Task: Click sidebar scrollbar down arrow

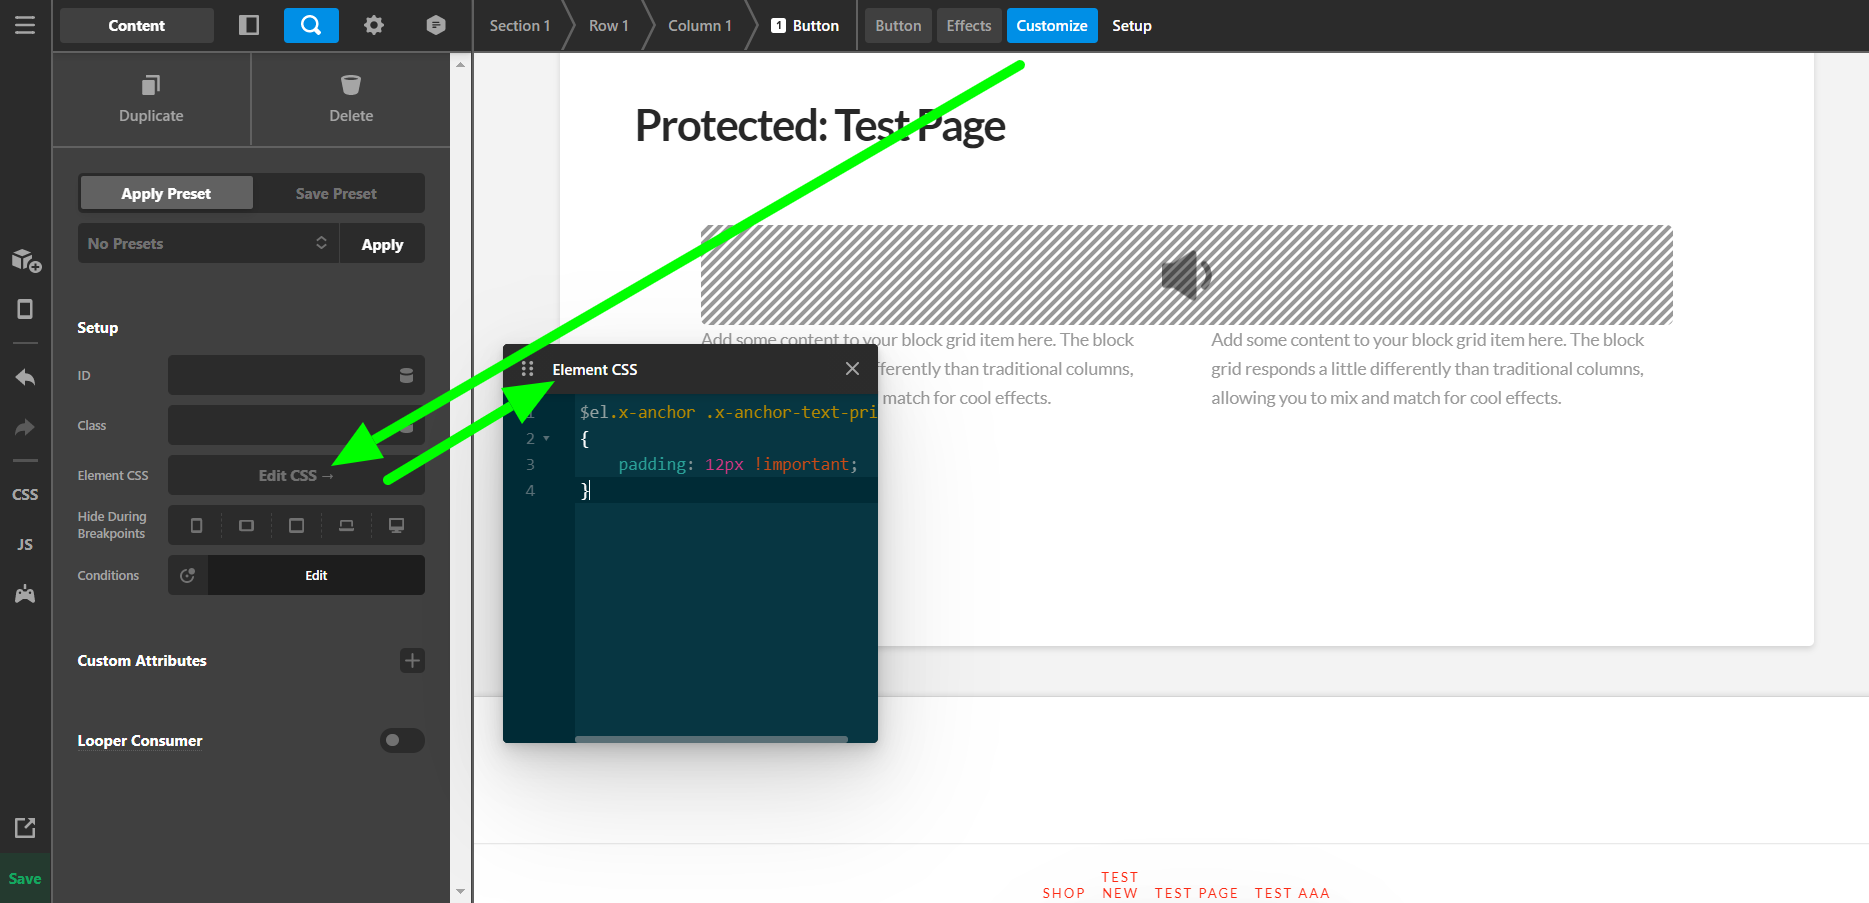Action: coord(460,891)
